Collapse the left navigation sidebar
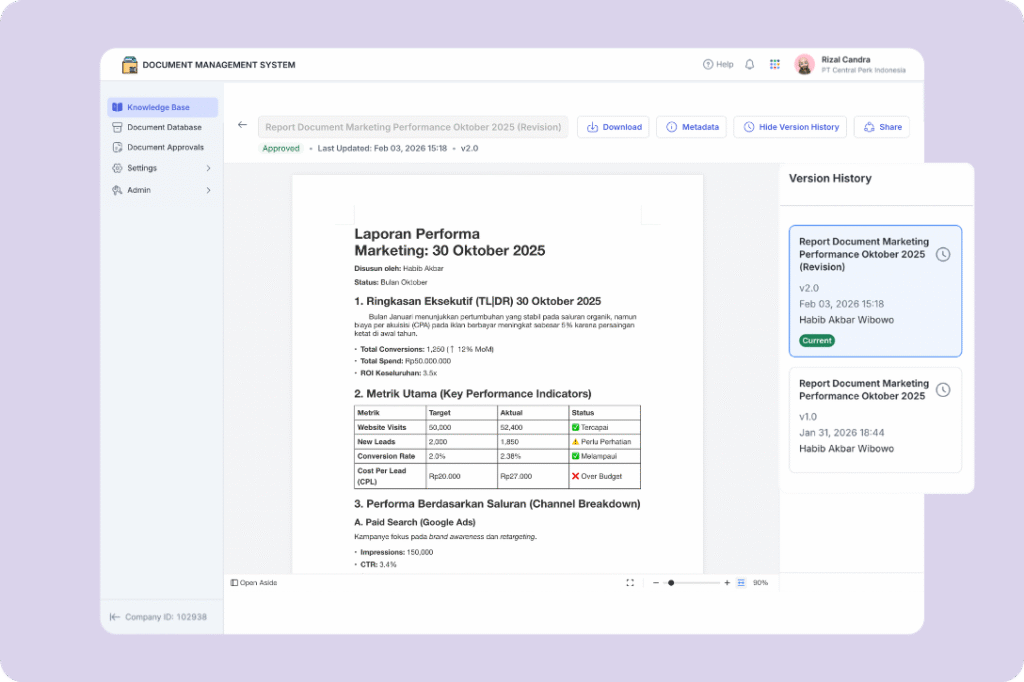 113,617
